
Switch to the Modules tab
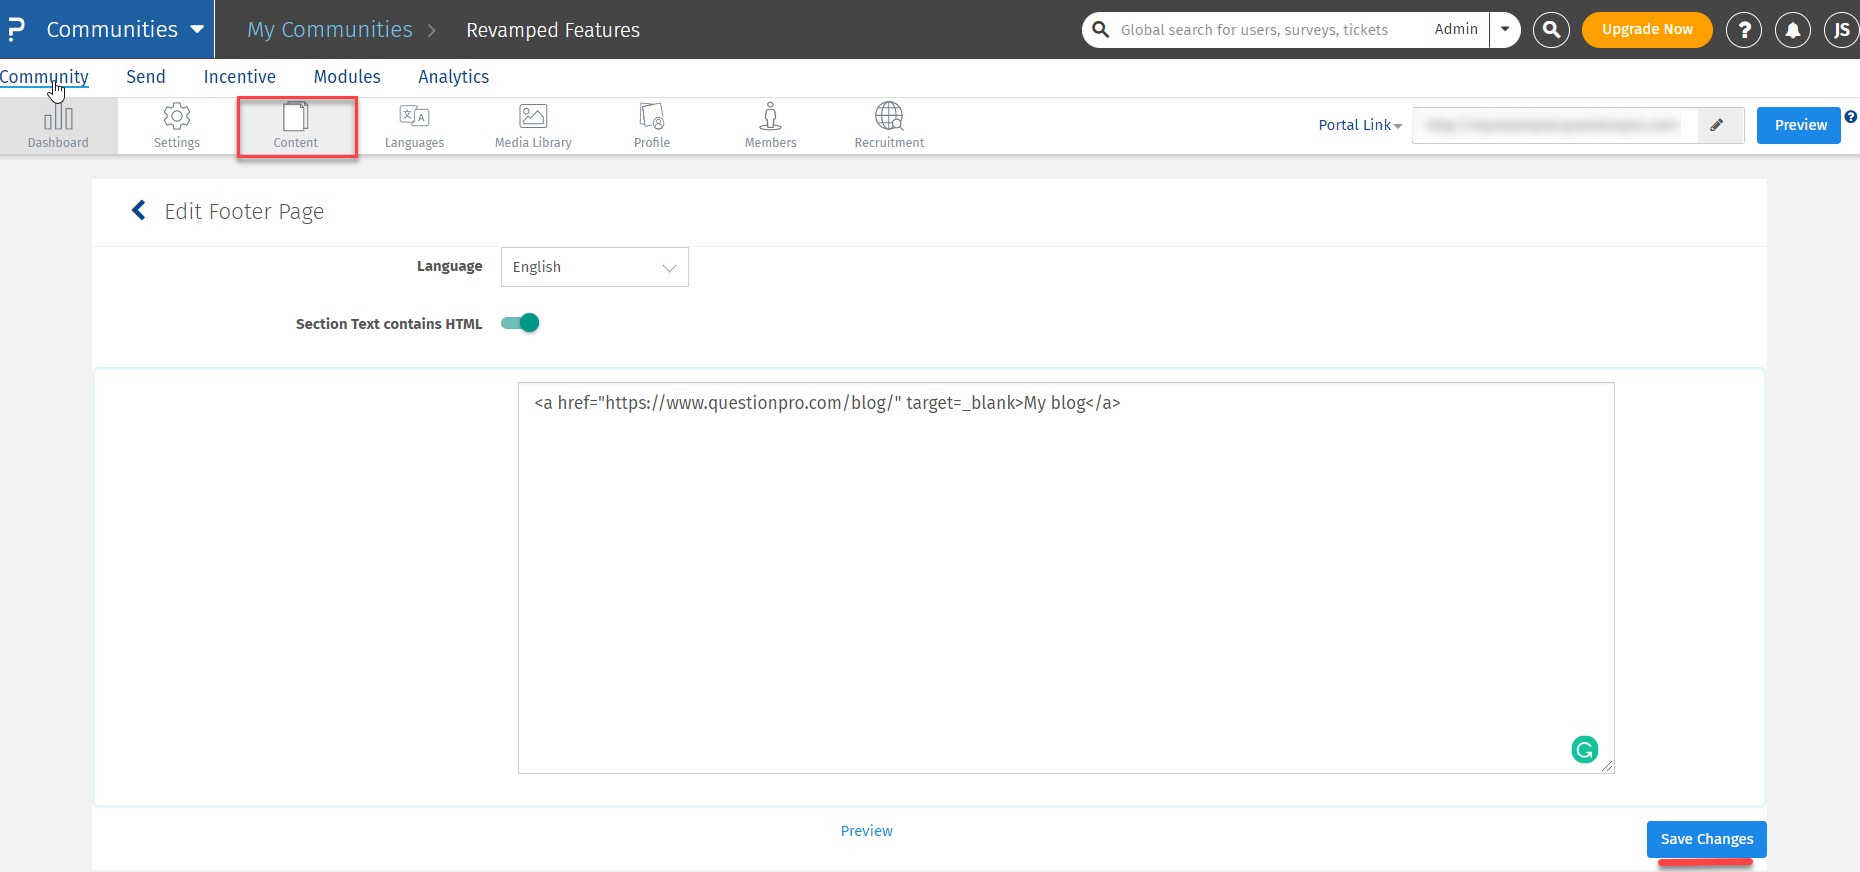tap(347, 77)
